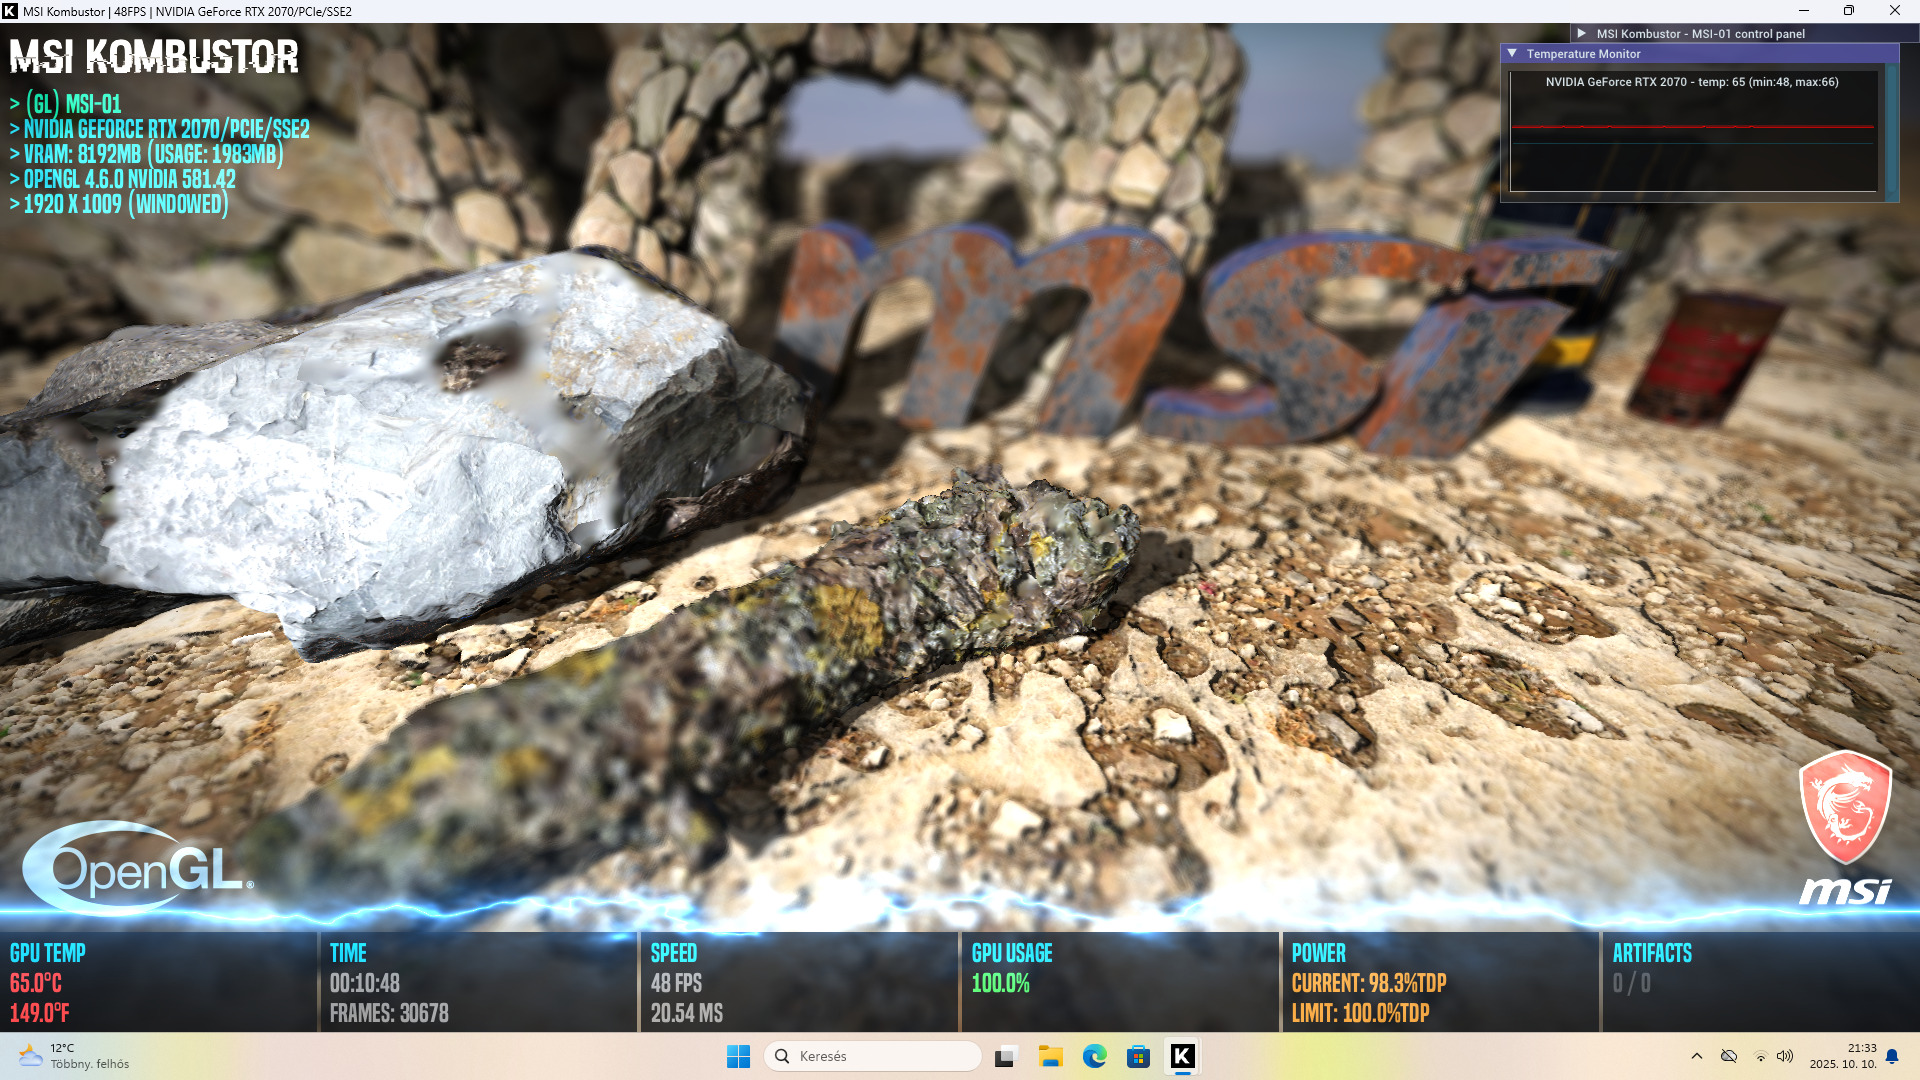This screenshot has height=1080, width=1920.
Task: Click the speaker volume tray icon
Action: point(1785,1056)
